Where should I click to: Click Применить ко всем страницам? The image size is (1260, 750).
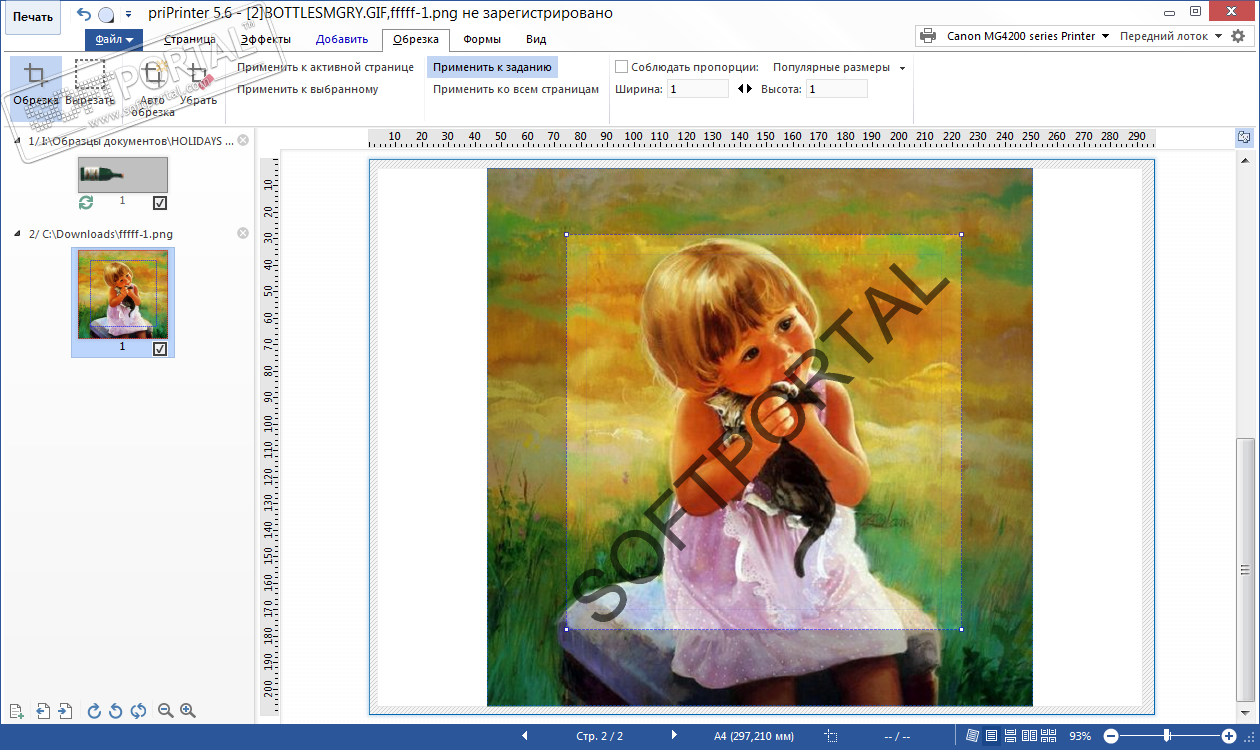pos(516,89)
